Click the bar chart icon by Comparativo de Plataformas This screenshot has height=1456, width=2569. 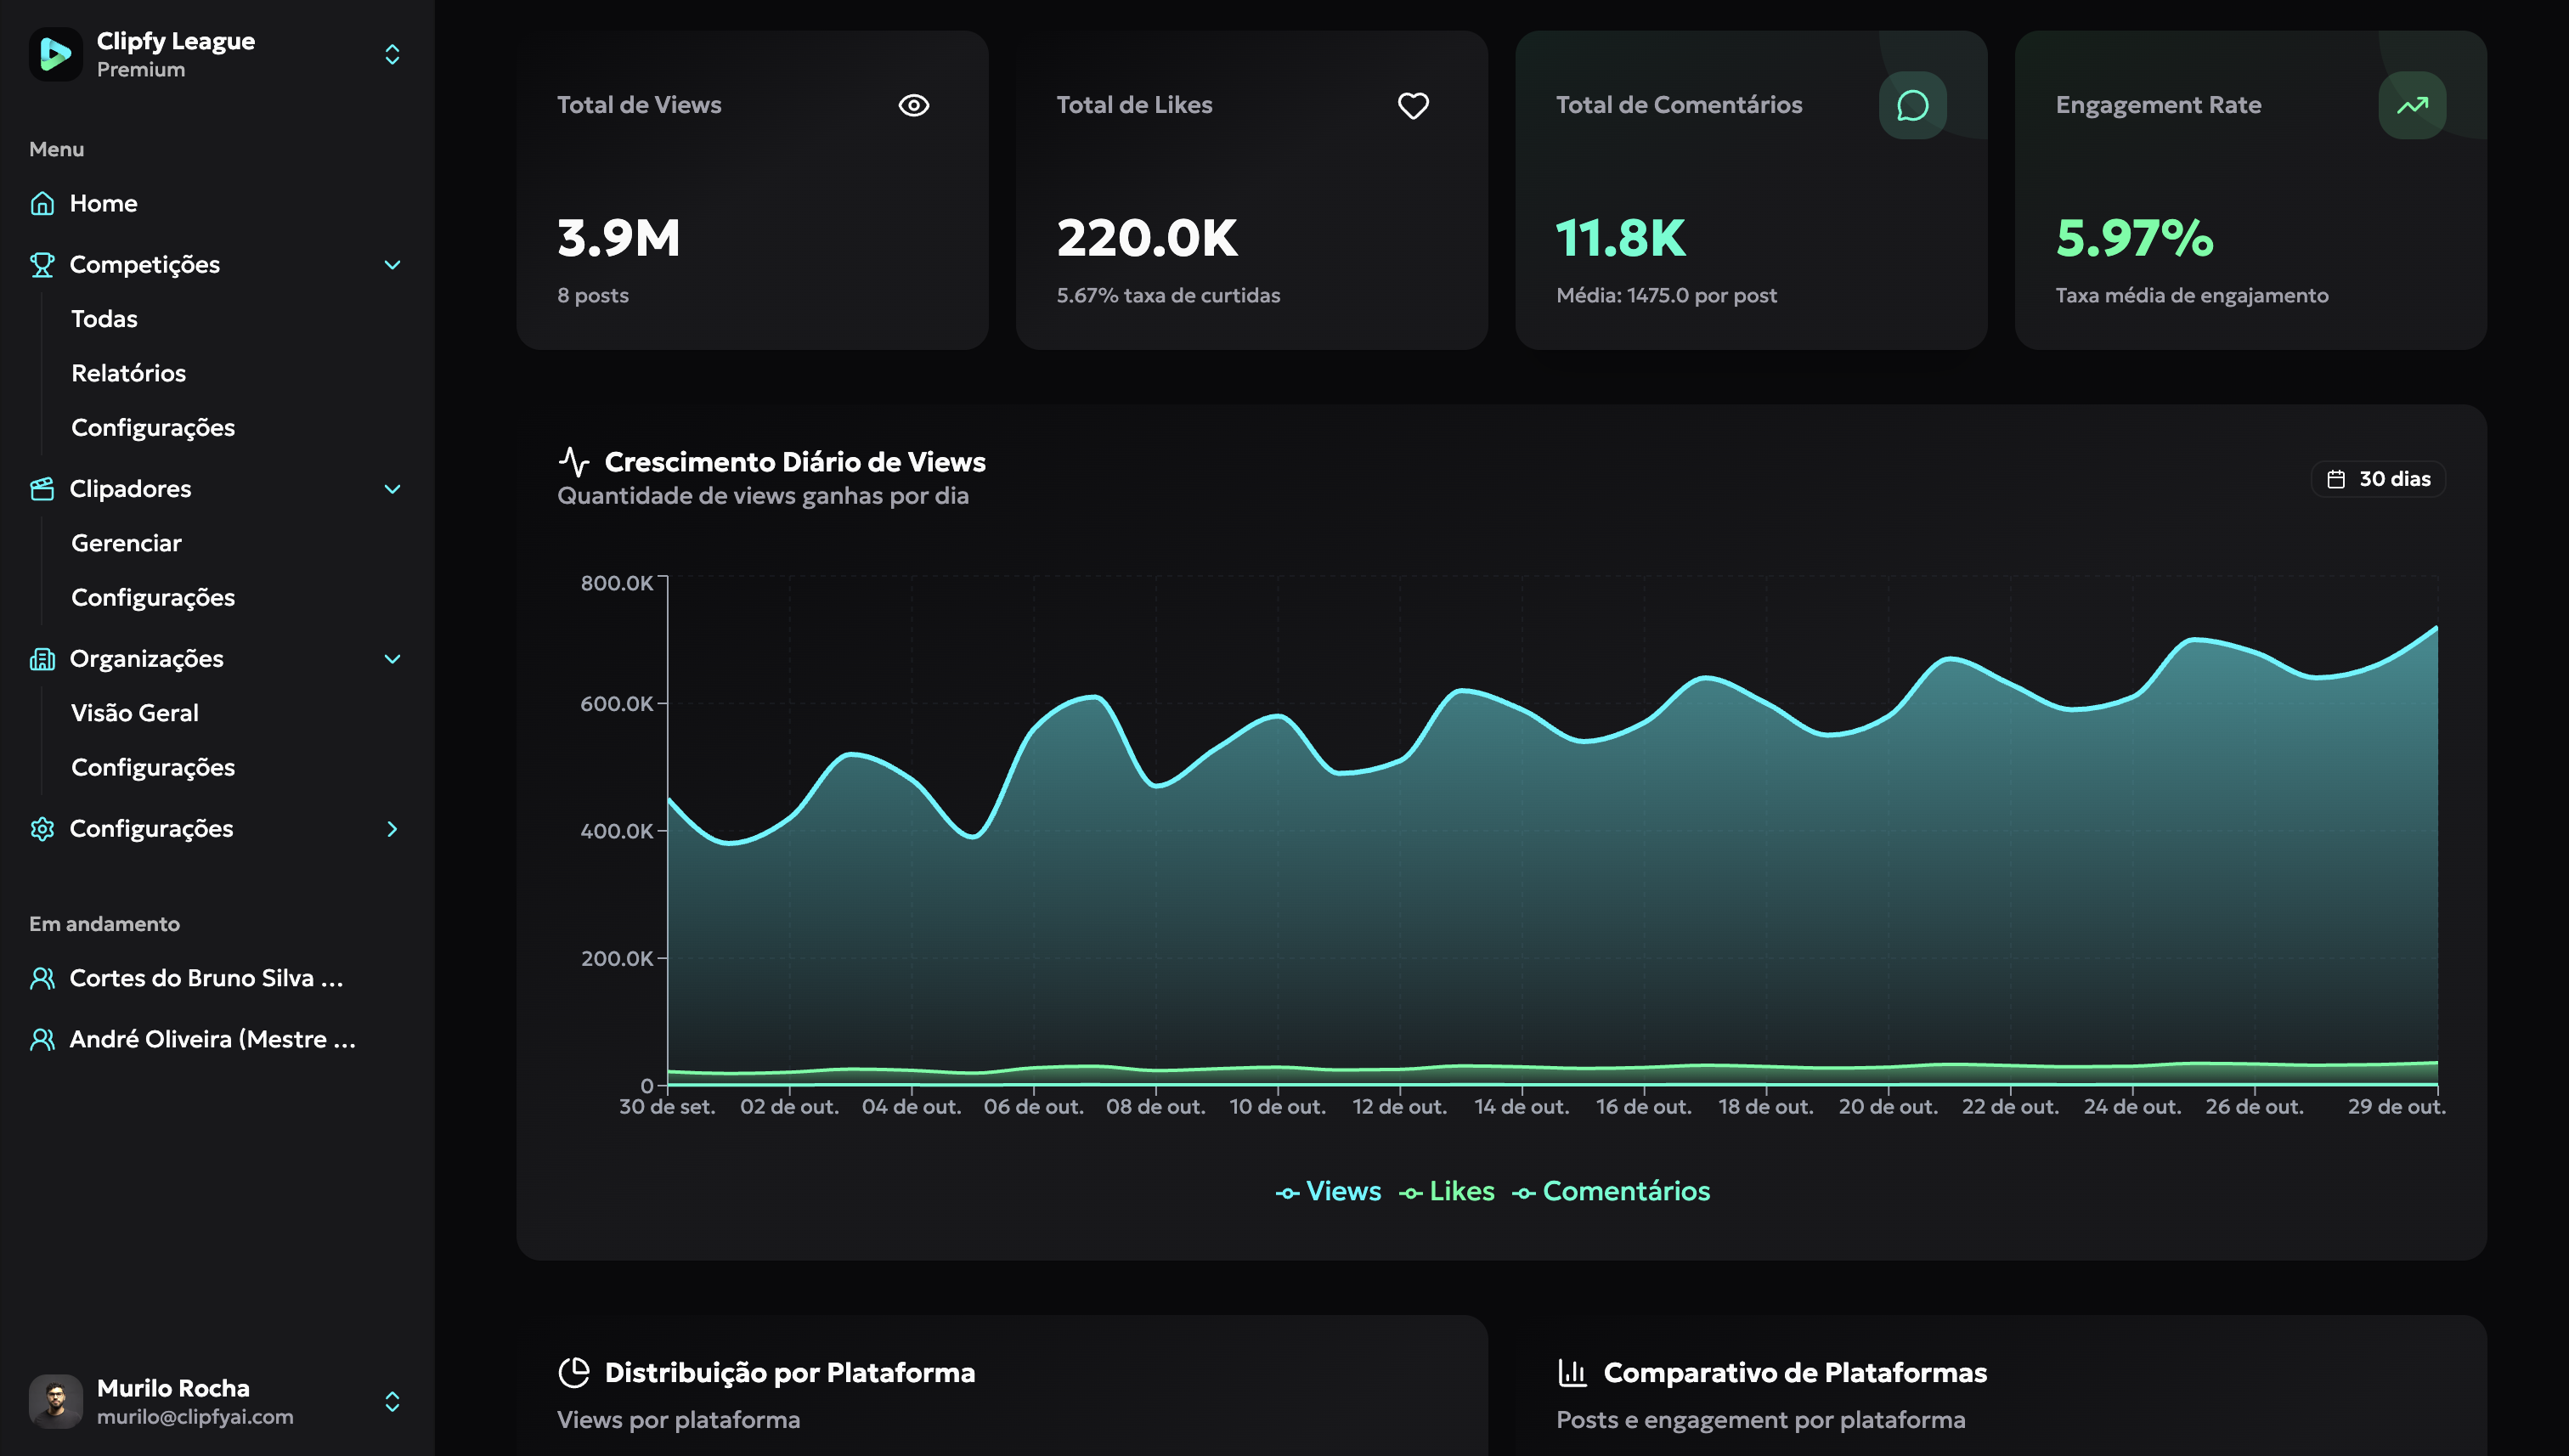click(x=1572, y=1372)
